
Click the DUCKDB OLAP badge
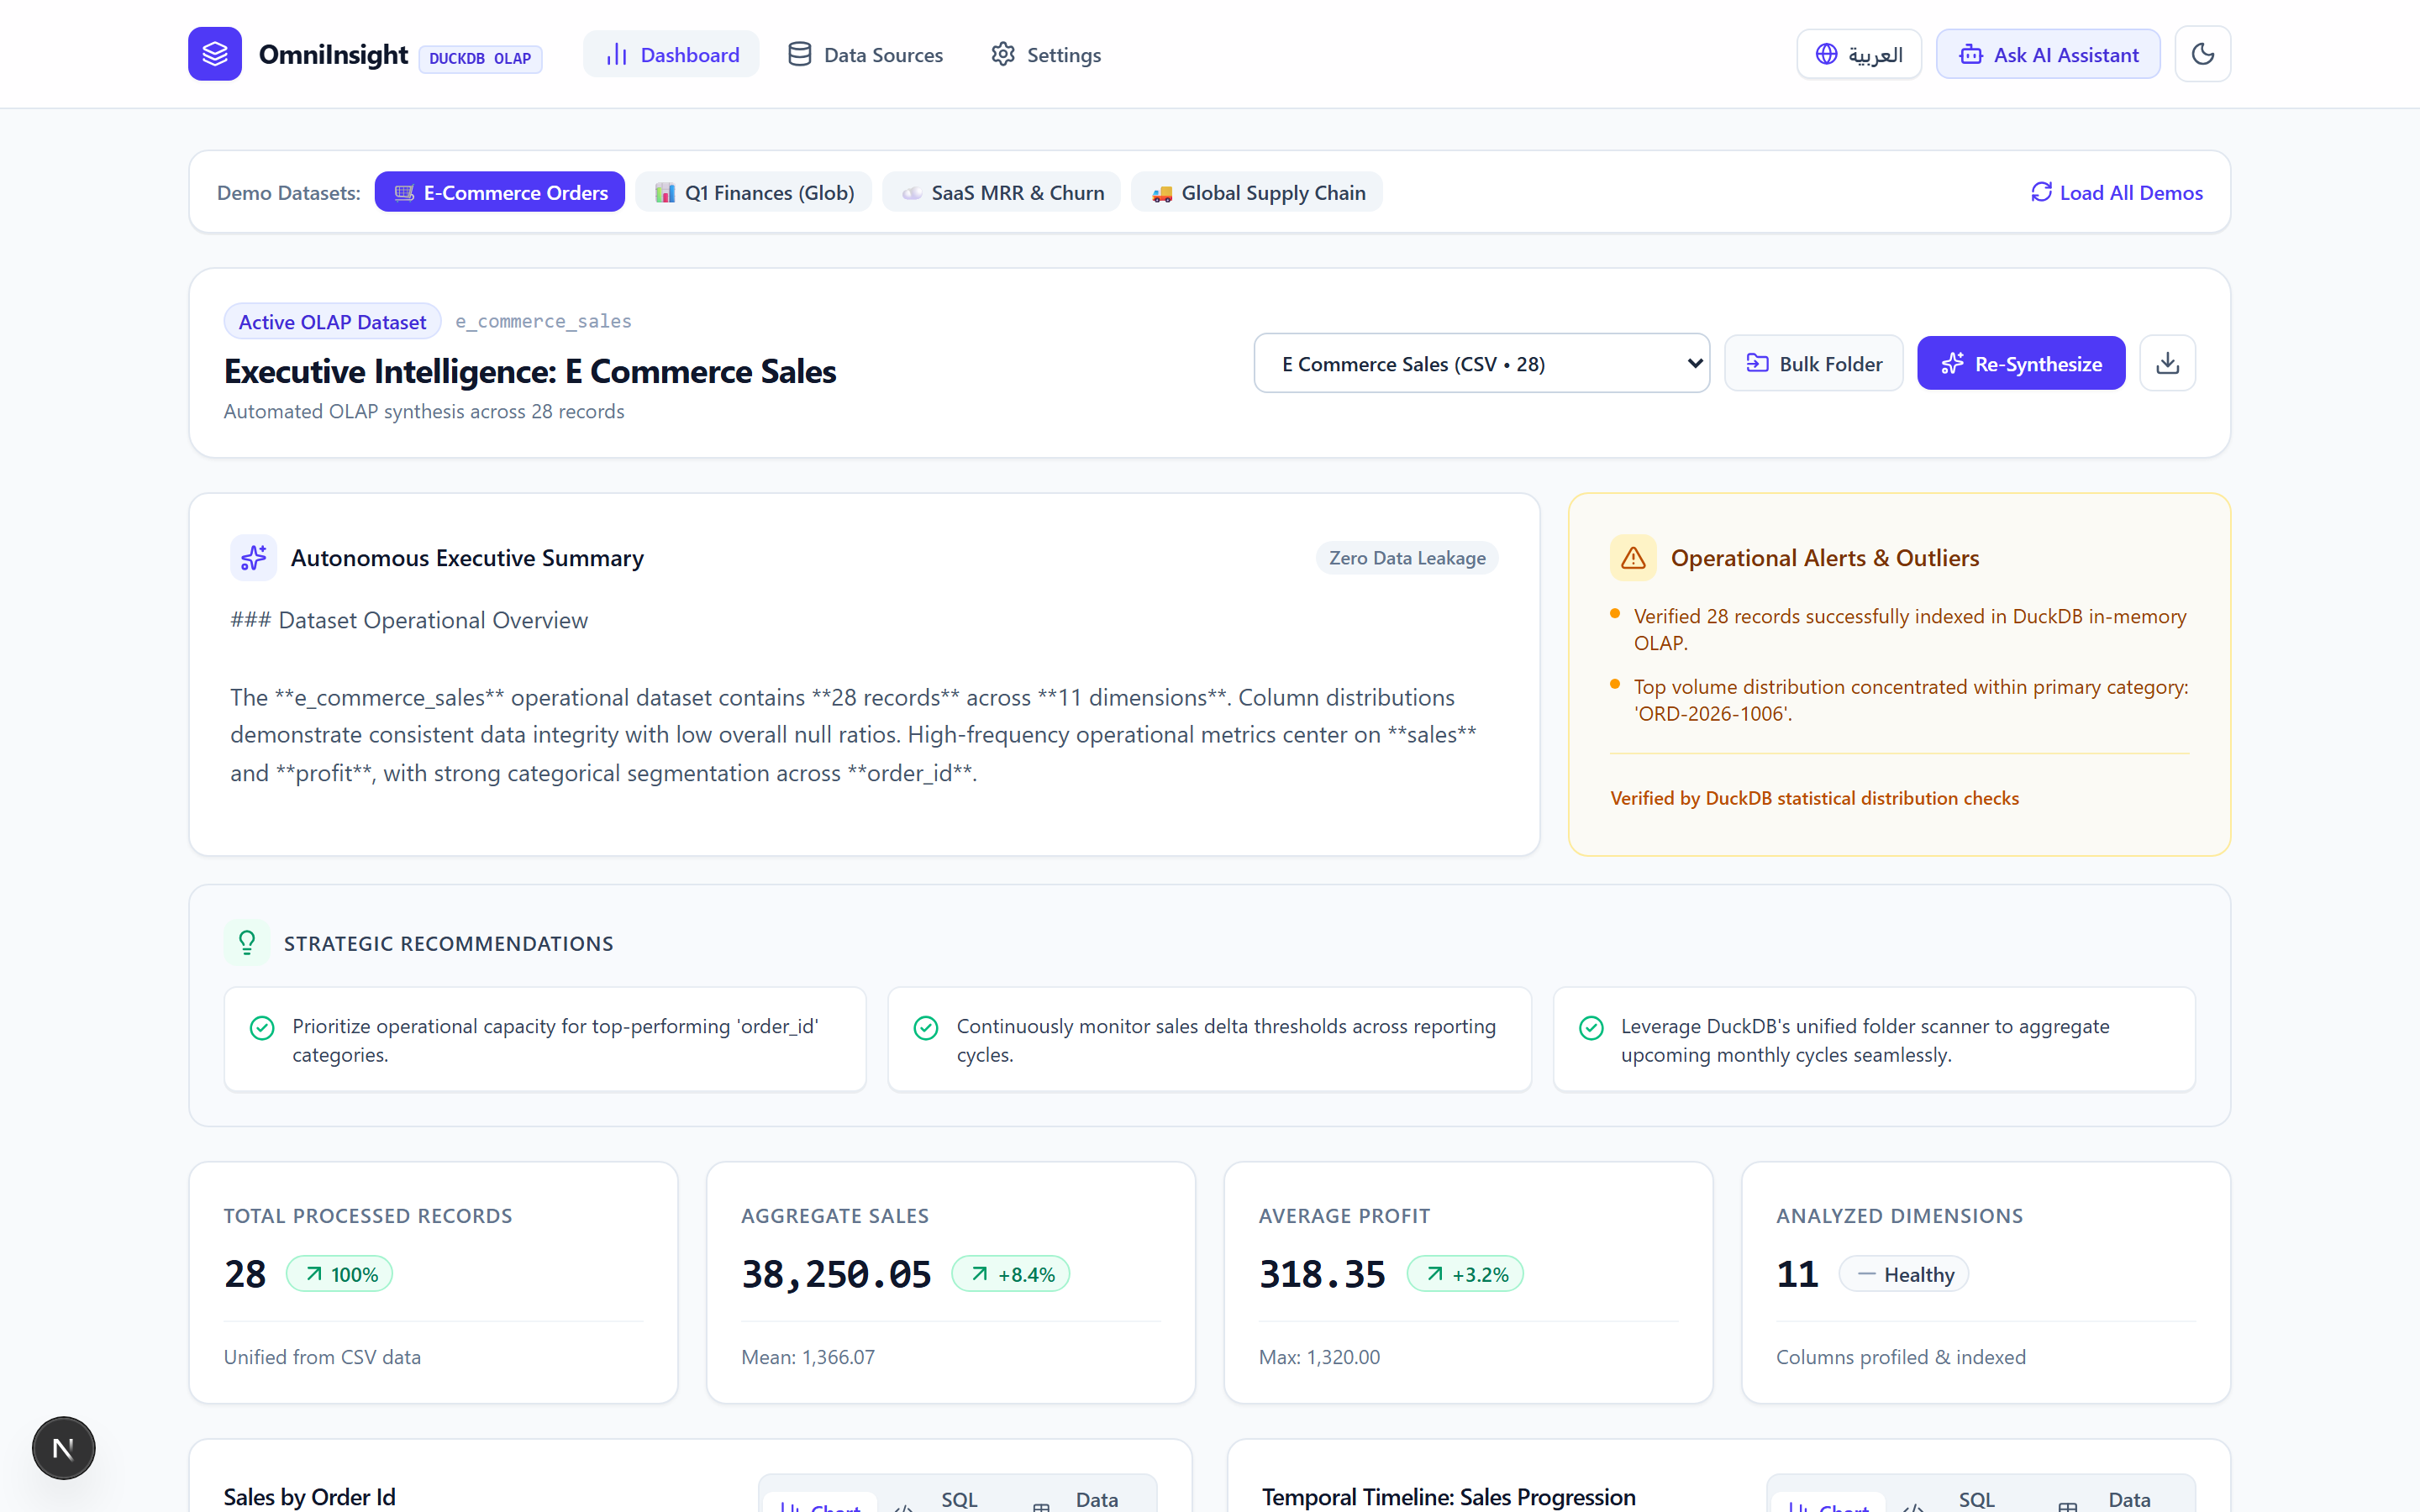point(480,58)
